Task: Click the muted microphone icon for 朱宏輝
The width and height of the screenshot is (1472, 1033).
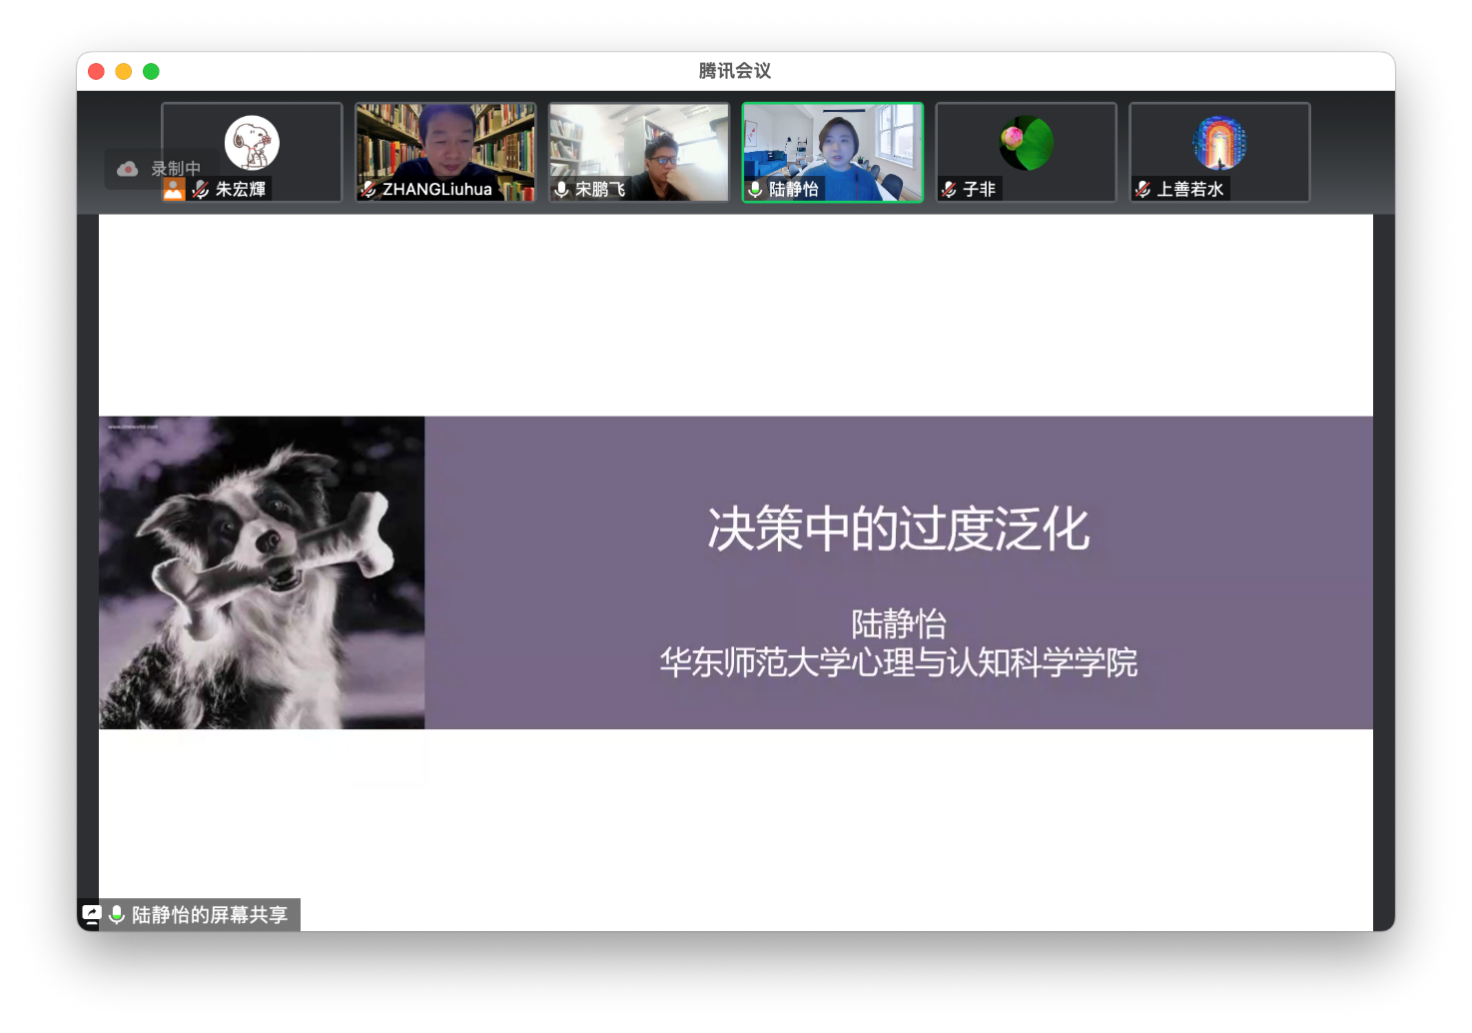Action: [200, 189]
